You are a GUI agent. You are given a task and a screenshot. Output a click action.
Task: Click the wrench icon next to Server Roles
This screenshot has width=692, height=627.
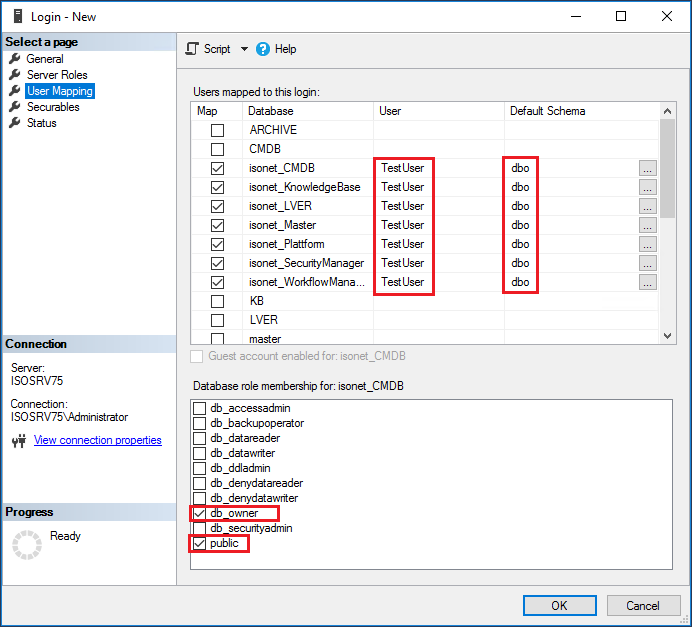(15, 75)
